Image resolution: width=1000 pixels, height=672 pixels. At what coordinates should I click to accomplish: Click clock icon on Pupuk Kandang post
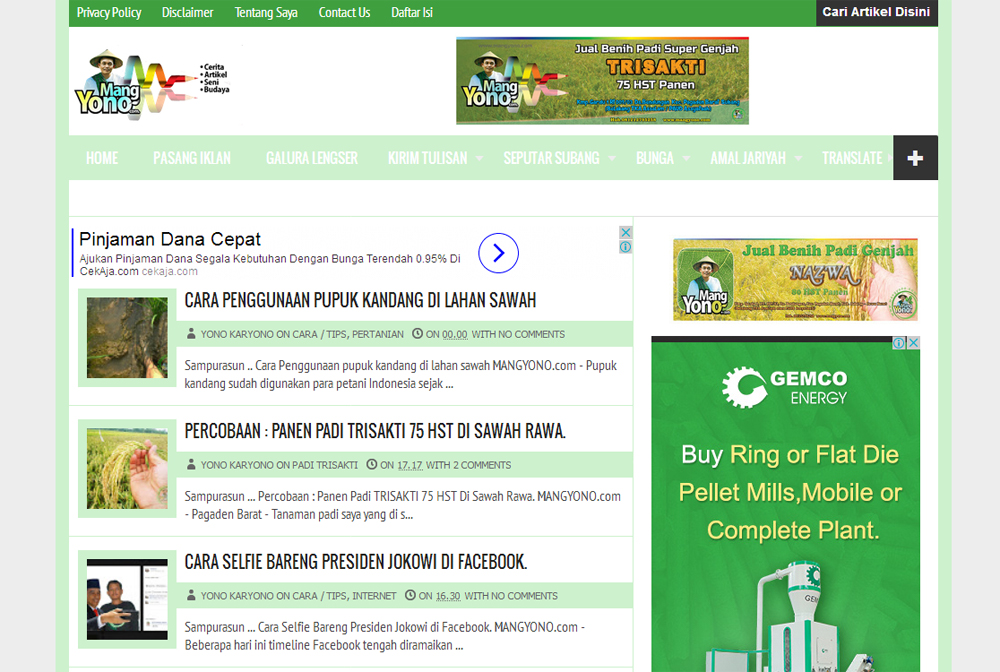click(x=417, y=333)
